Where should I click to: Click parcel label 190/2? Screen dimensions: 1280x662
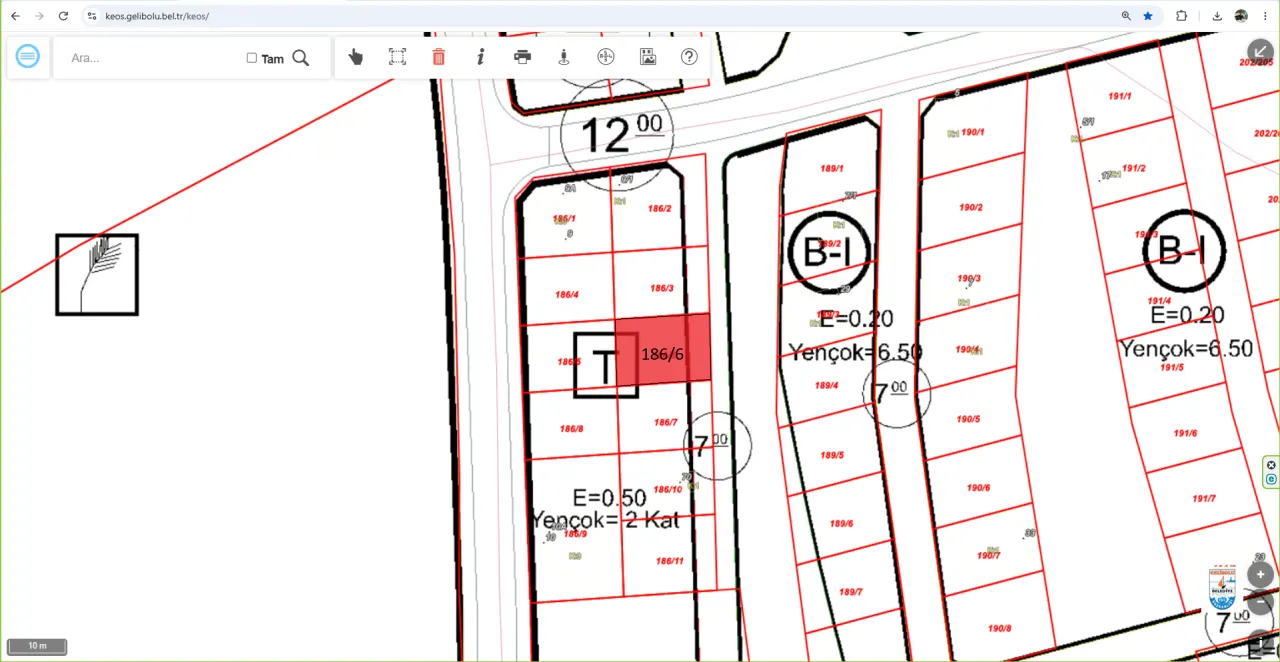click(x=971, y=207)
